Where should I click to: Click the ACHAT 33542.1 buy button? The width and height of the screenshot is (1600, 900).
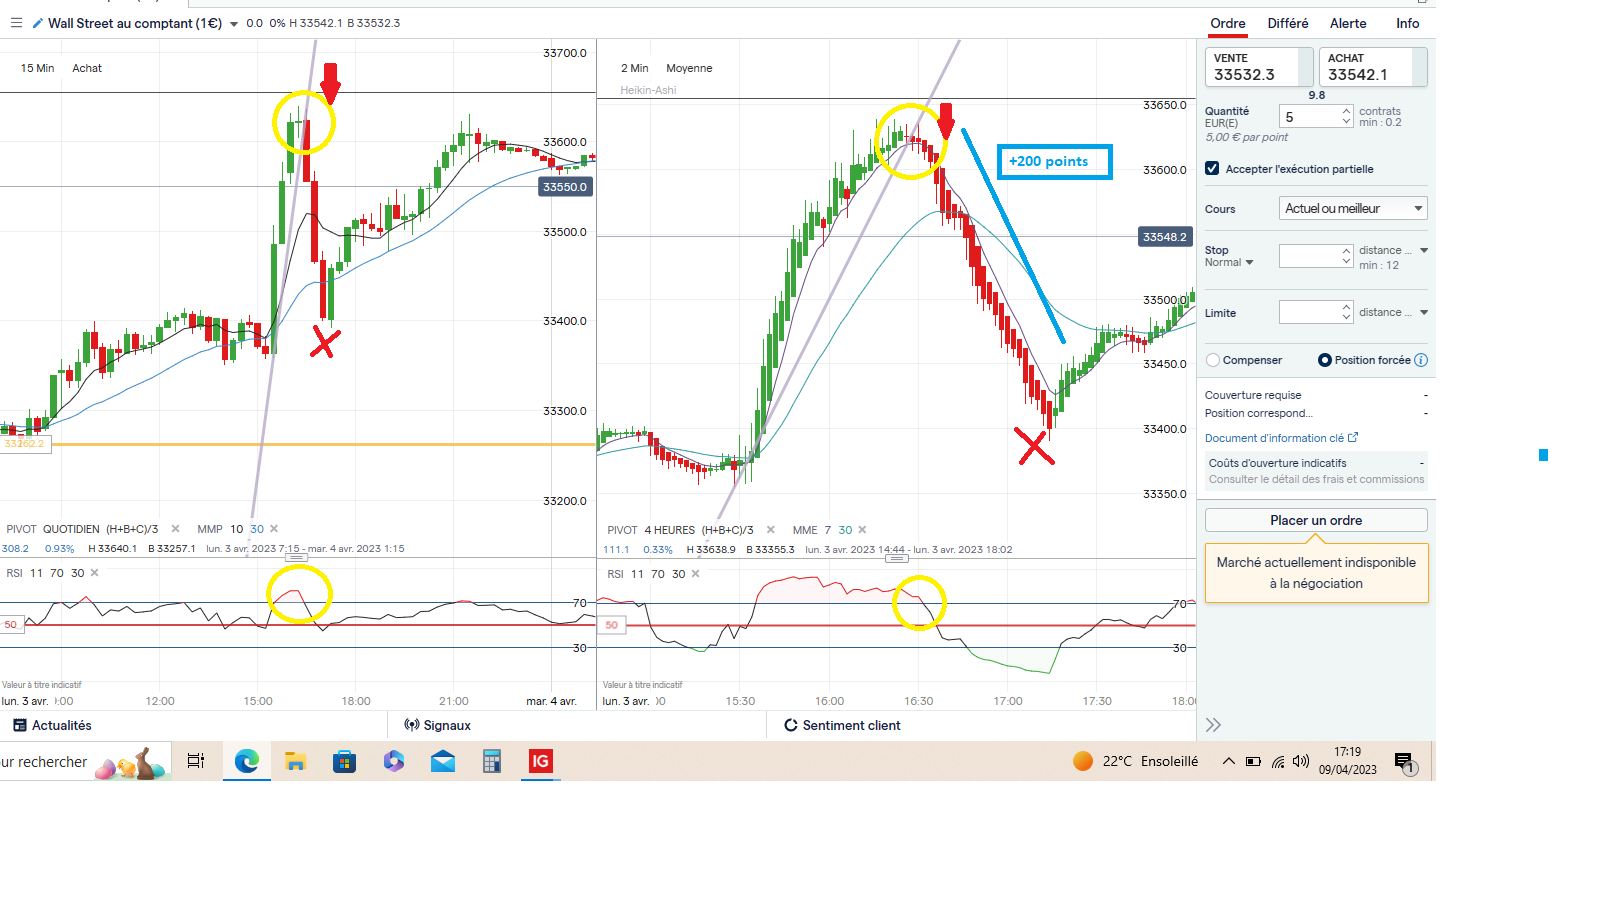click(1373, 67)
